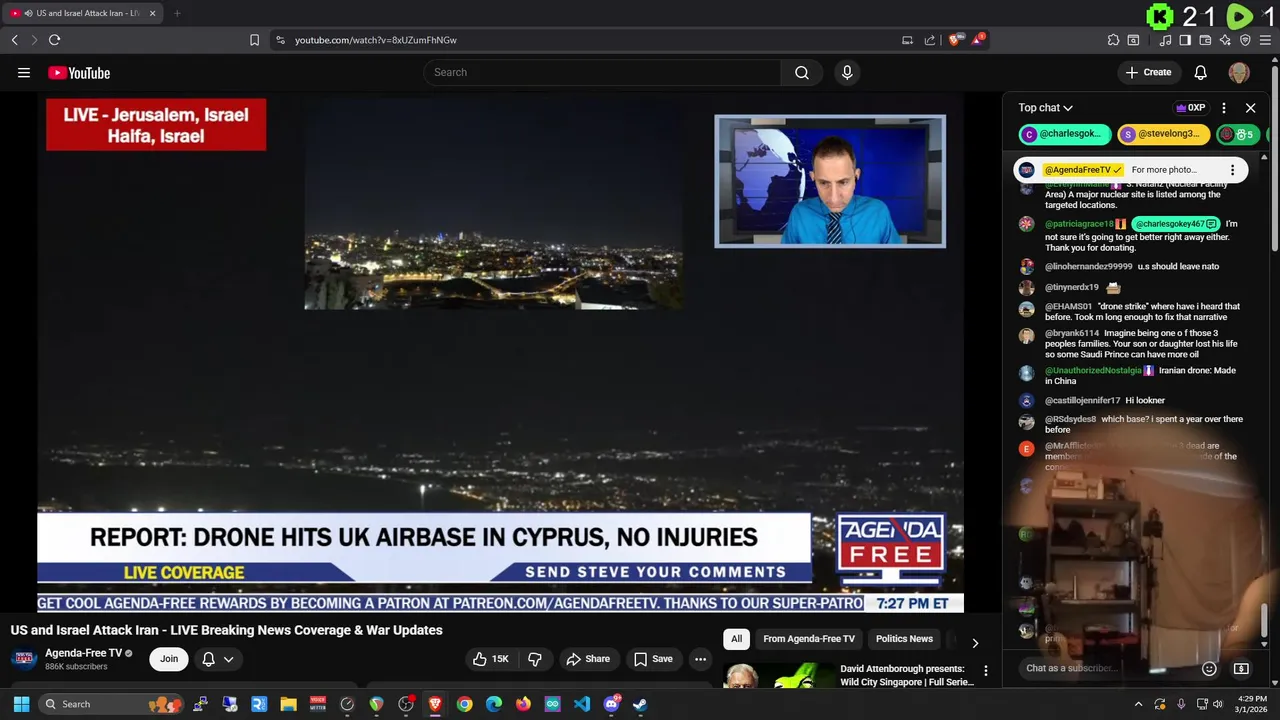Click browser back arrow
Image resolution: width=1280 pixels, height=720 pixels.
tap(15, 40)
